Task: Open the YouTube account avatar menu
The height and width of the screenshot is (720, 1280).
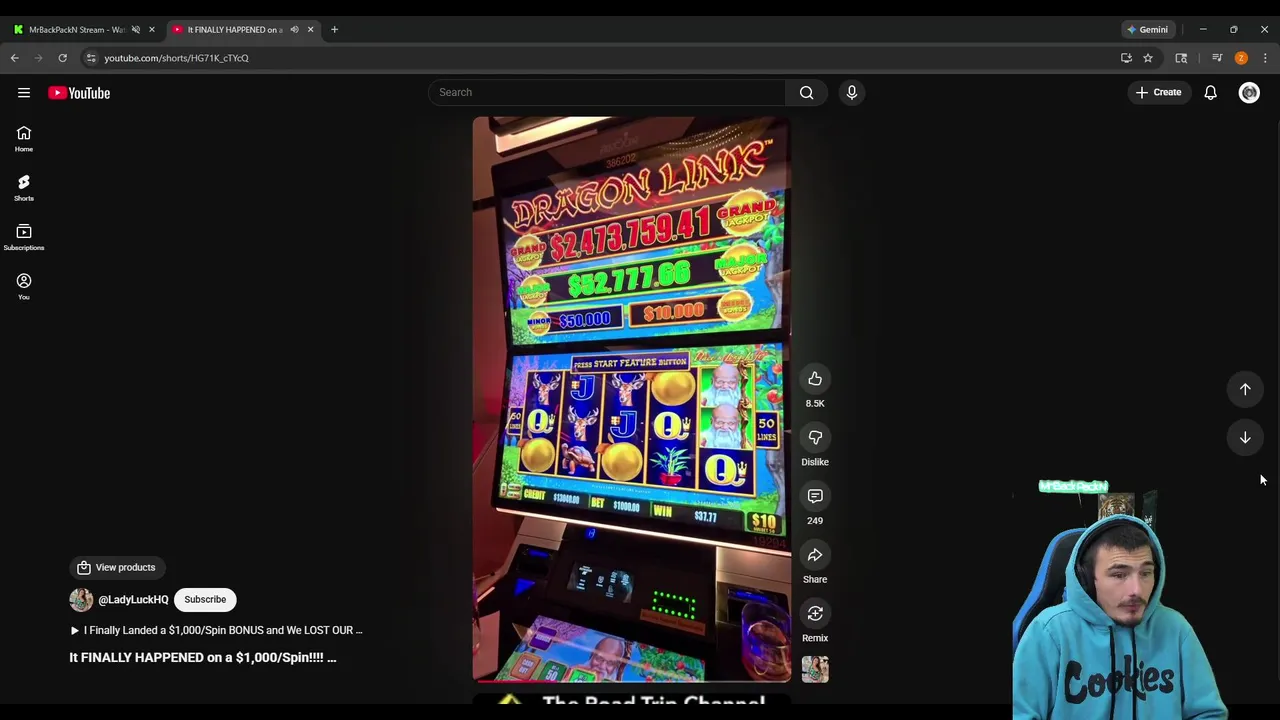Action: (x=1249, y=92)
